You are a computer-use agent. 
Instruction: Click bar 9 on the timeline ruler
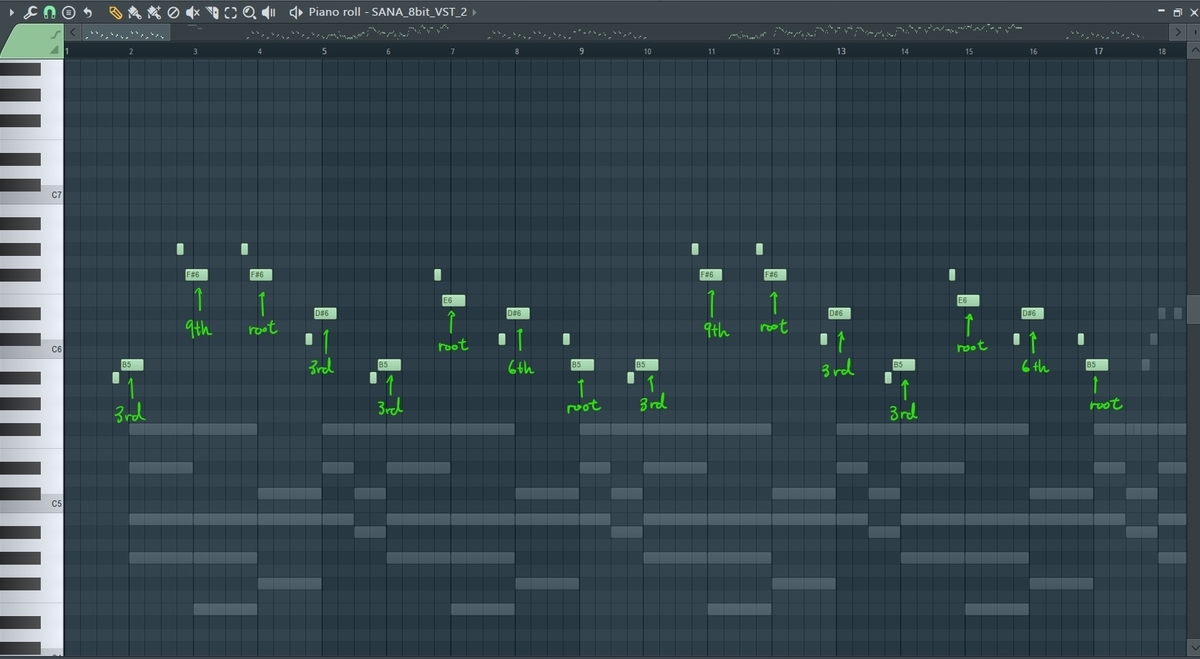coord(581,51)
